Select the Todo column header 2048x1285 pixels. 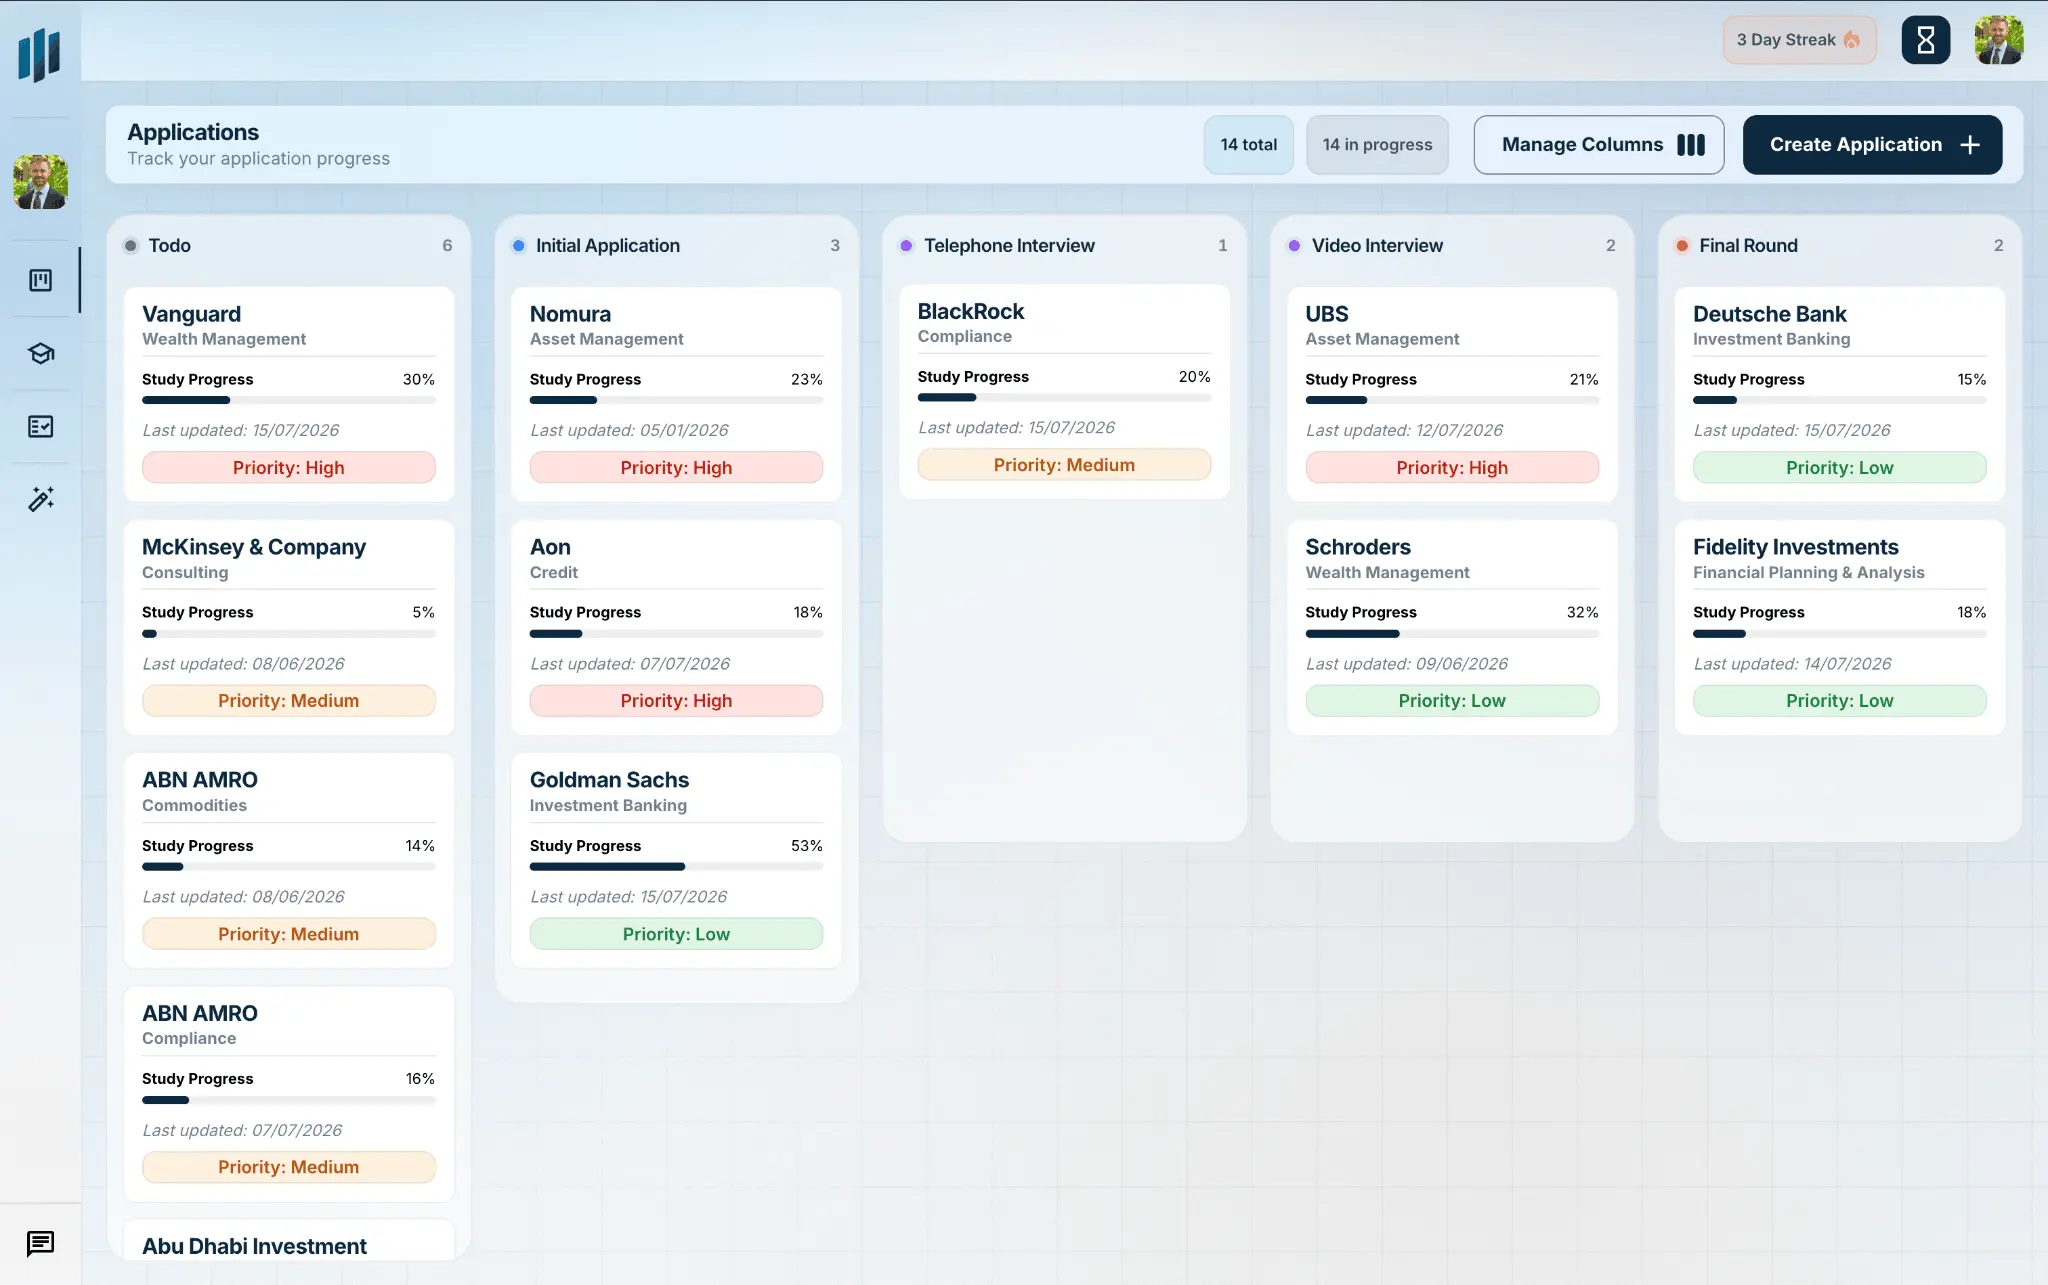coord(288,245)
